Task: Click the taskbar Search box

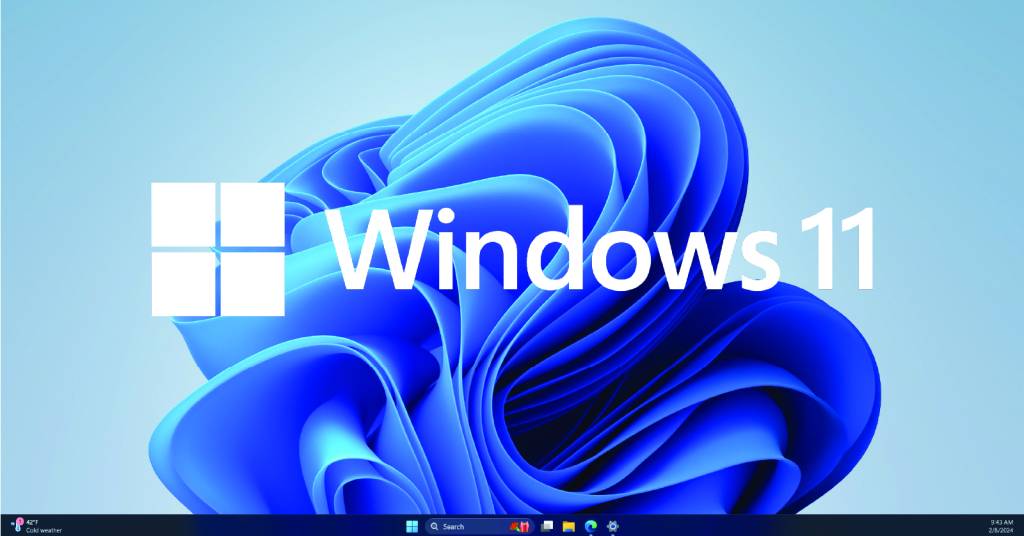Action: click(480, 526)
